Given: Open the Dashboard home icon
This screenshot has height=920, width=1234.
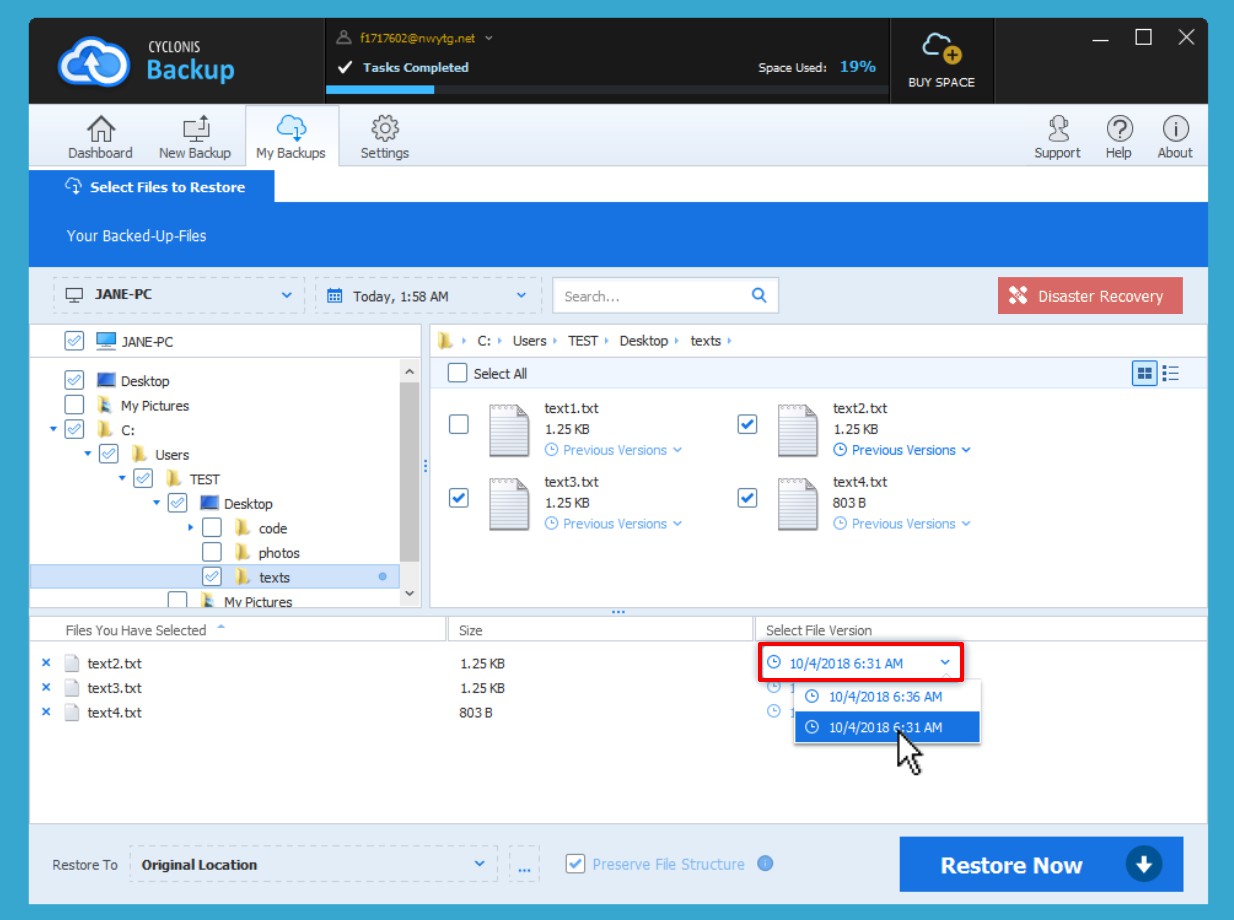Looking at the screenshot, I should click(x=100, y=129).
